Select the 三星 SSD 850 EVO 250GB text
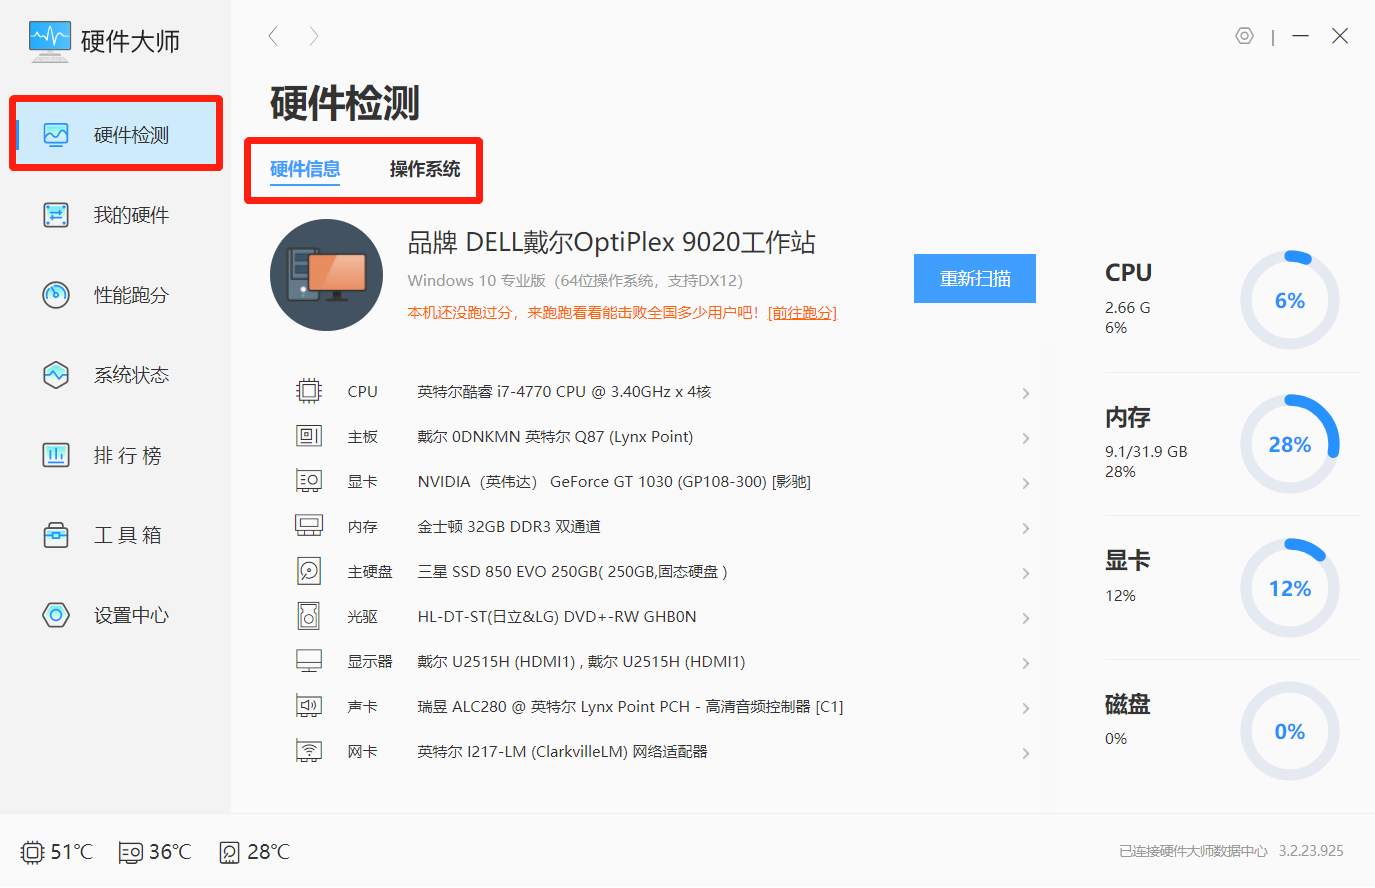1375x888 pixels. click(x=572, y=571)
